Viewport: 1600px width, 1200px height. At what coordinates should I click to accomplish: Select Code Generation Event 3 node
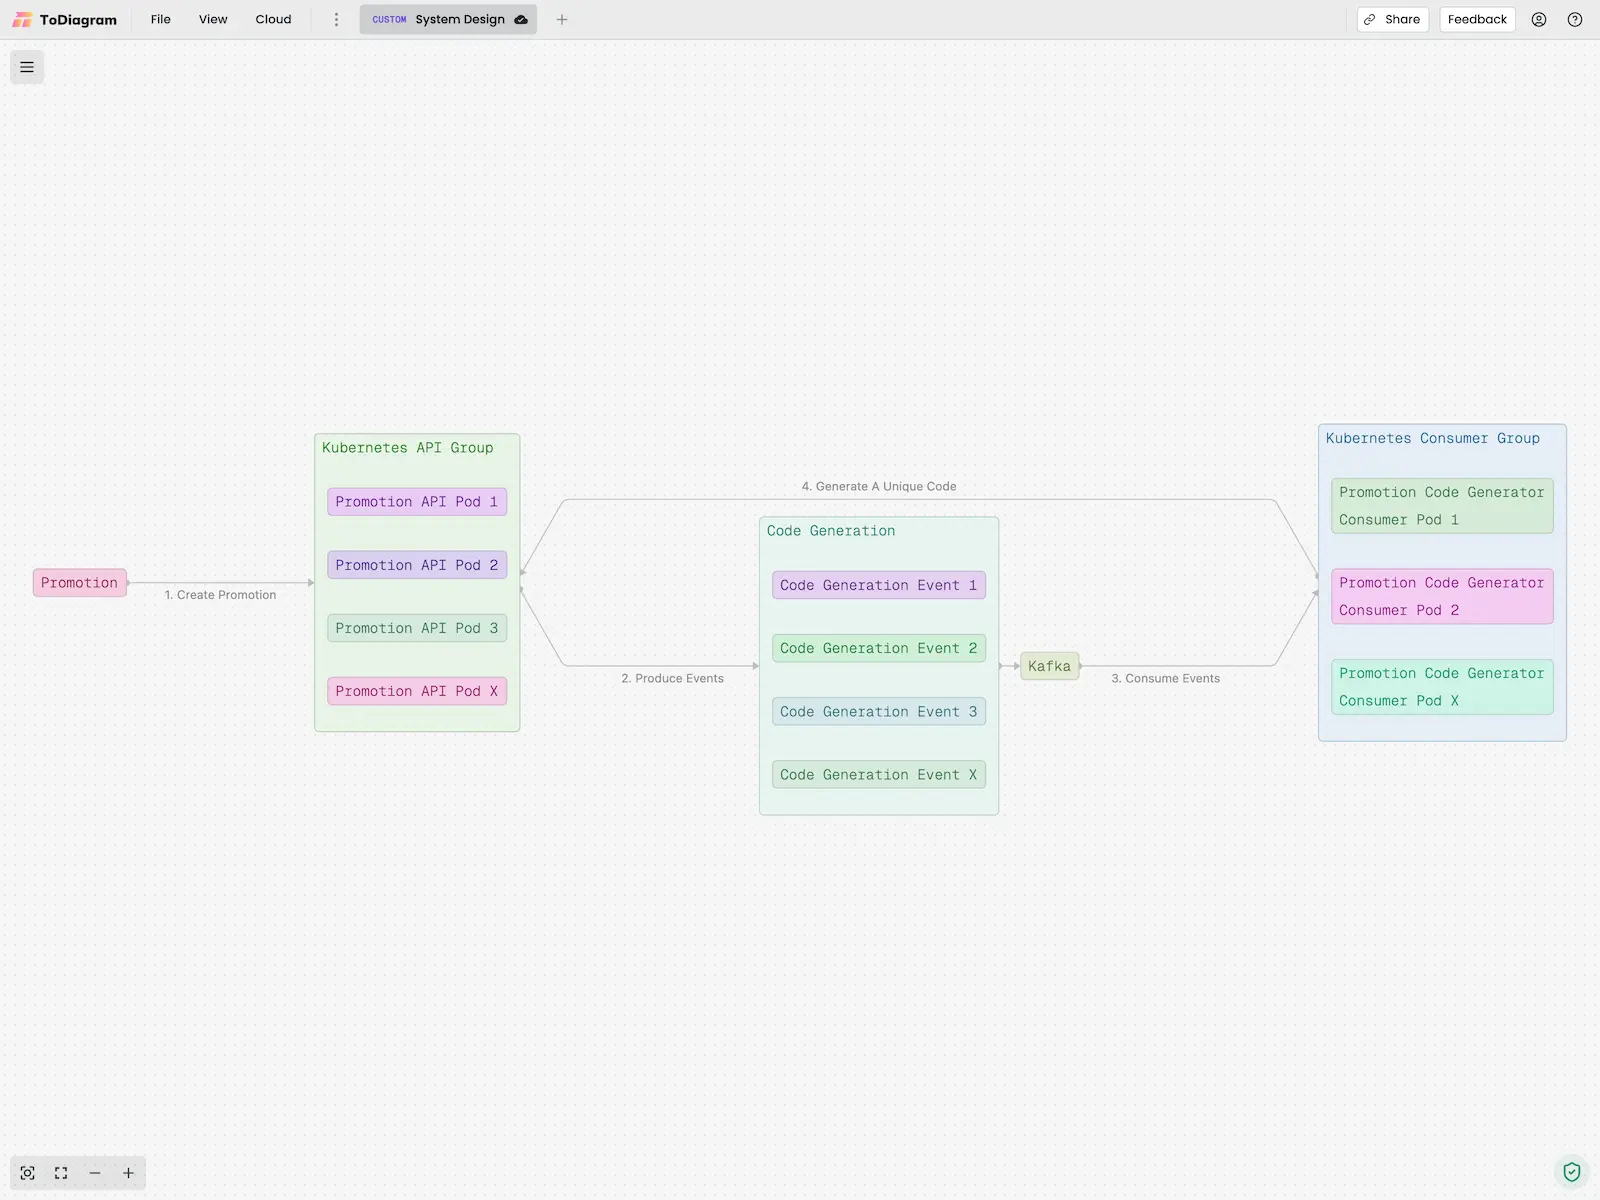click(x=879, y=712)
